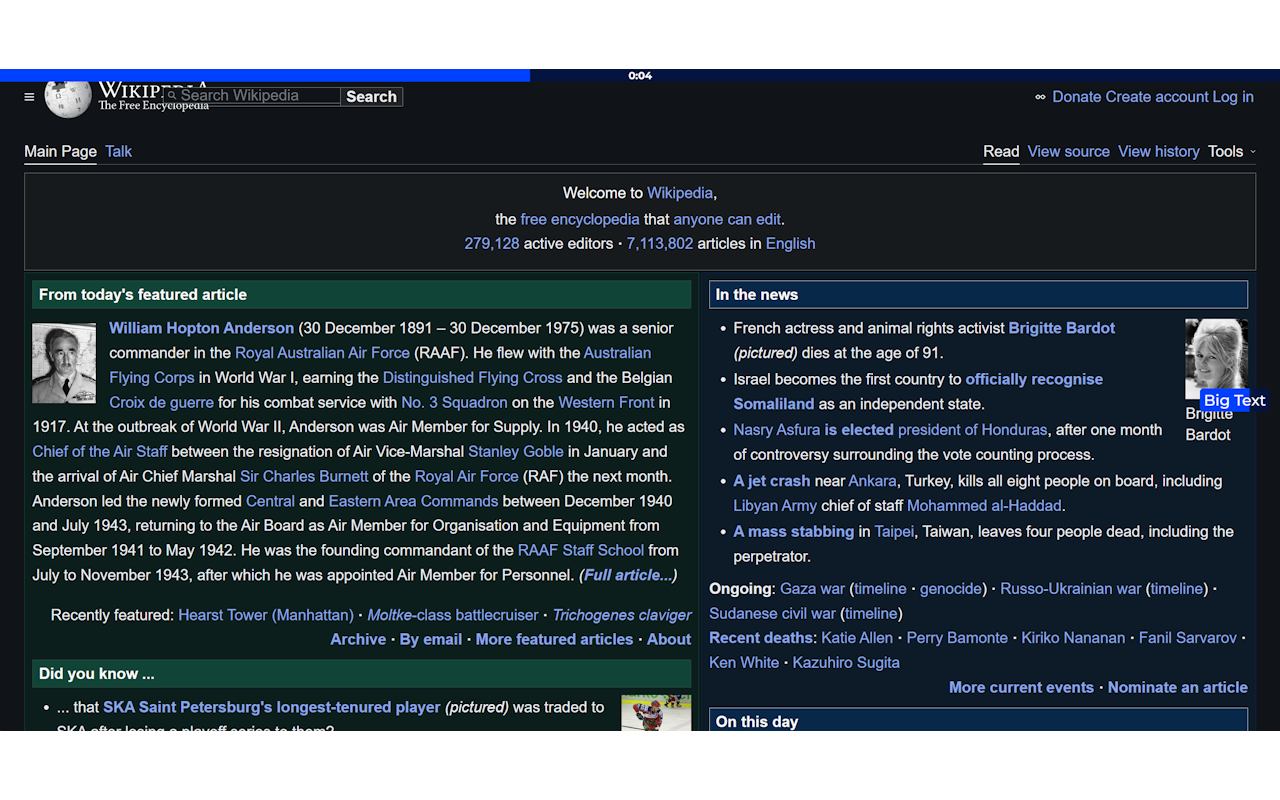Click the Ankara link

[x=873, y=481]
